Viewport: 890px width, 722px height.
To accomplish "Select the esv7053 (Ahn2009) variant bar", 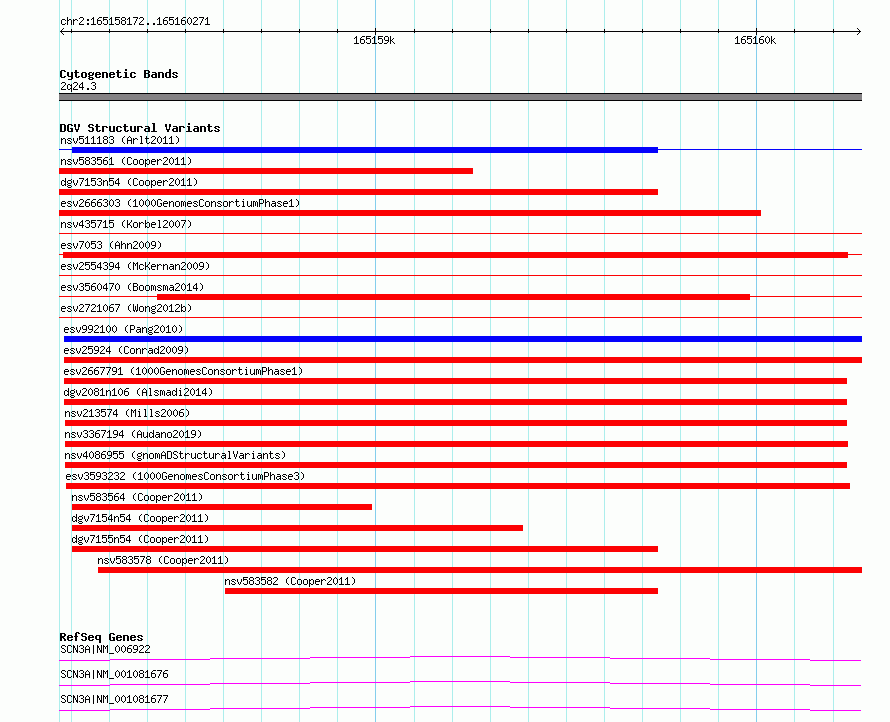I will tap(455, 255).
